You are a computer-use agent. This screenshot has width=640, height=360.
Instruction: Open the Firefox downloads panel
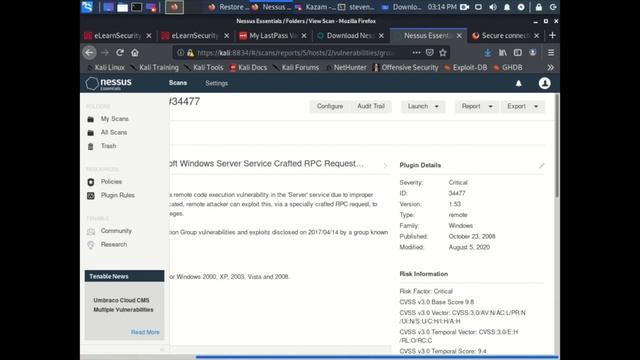point(487,53)
